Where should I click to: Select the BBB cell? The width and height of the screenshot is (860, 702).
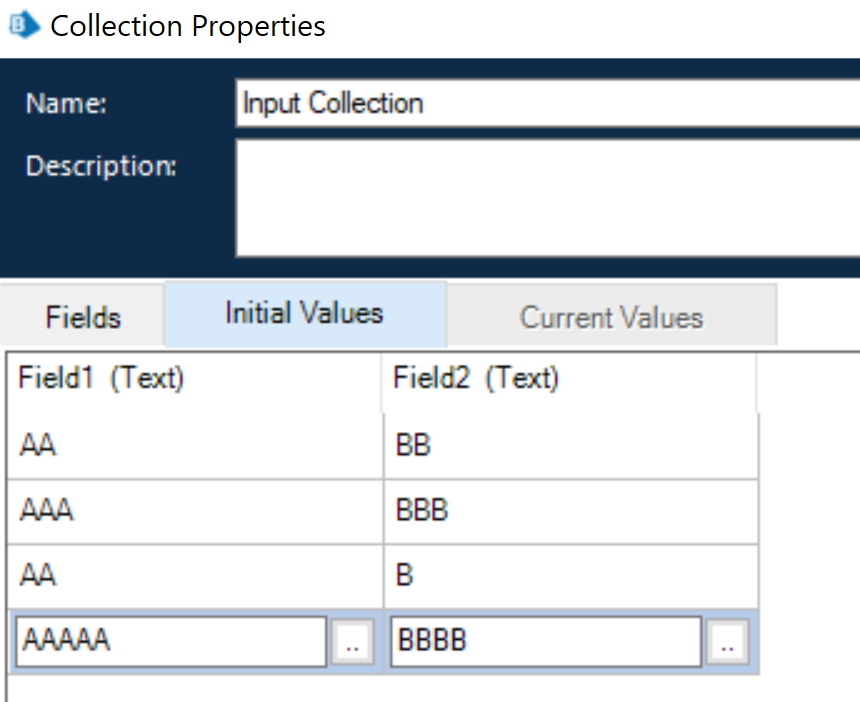coord(570,511)
